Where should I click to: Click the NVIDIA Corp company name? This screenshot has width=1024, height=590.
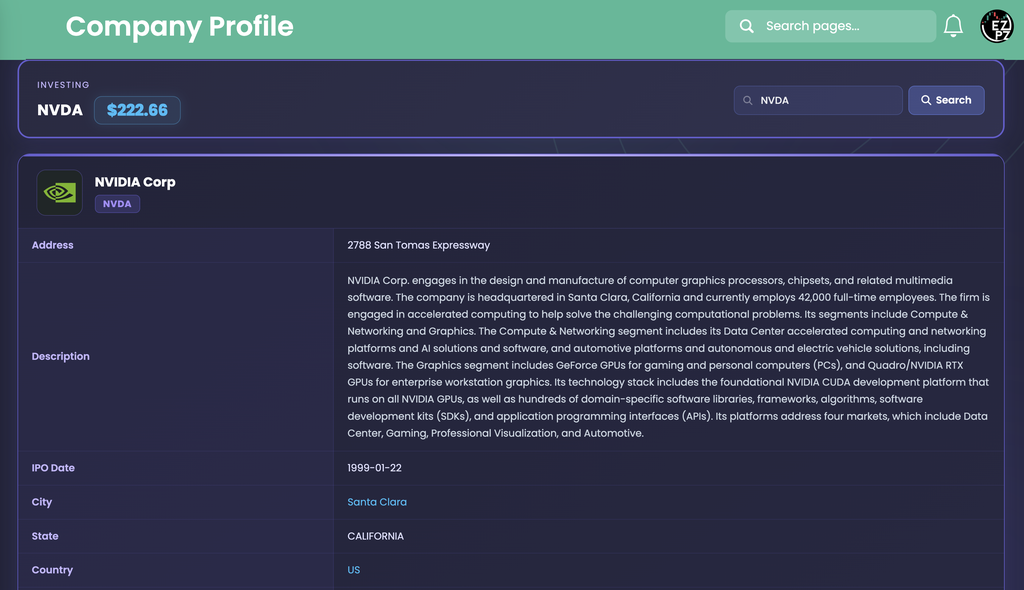coord(135,182)
